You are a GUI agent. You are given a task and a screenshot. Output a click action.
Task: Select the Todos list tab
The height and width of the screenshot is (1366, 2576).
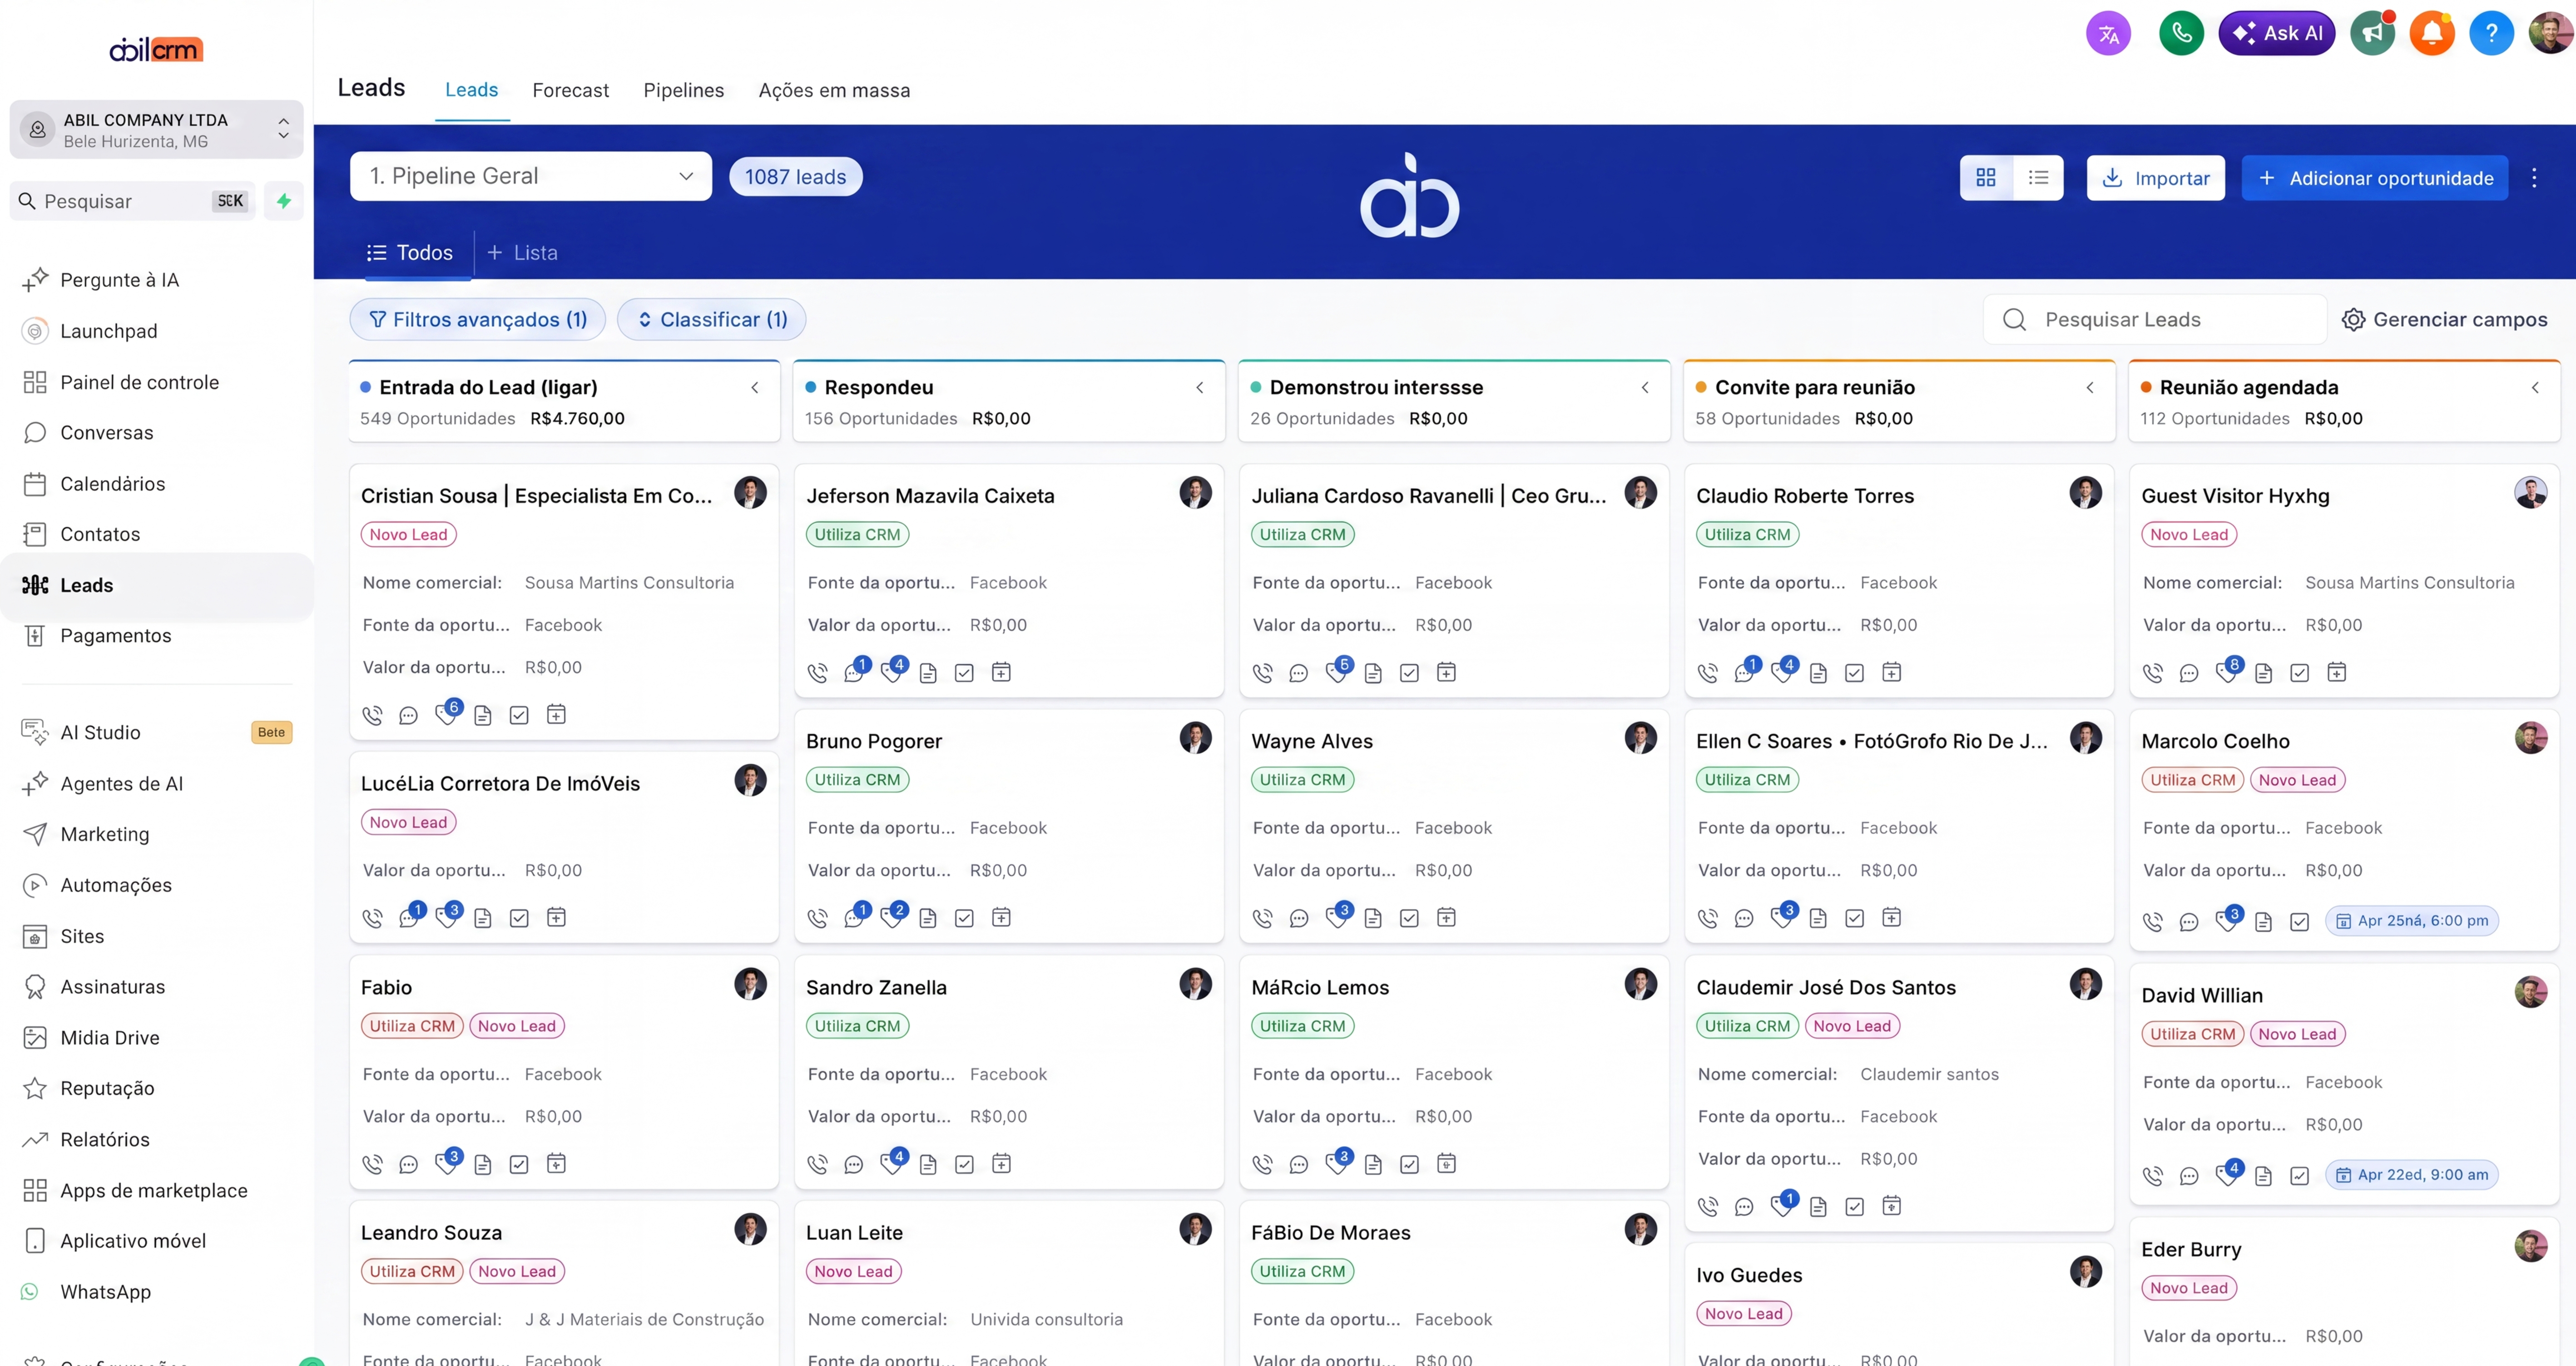coord(410,253)
